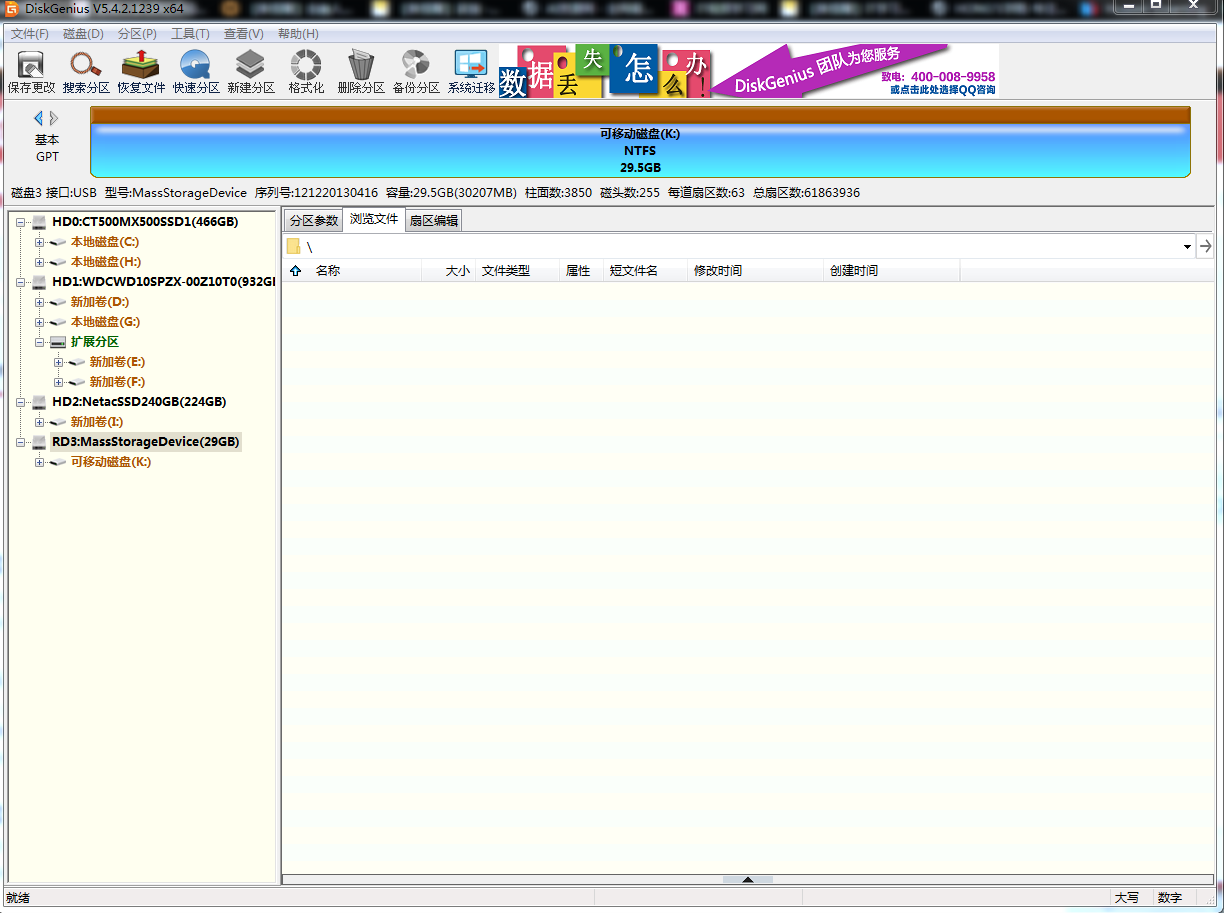Click the DiskGenius title bar app icon
1224x913 pixels.
point(11,8)
